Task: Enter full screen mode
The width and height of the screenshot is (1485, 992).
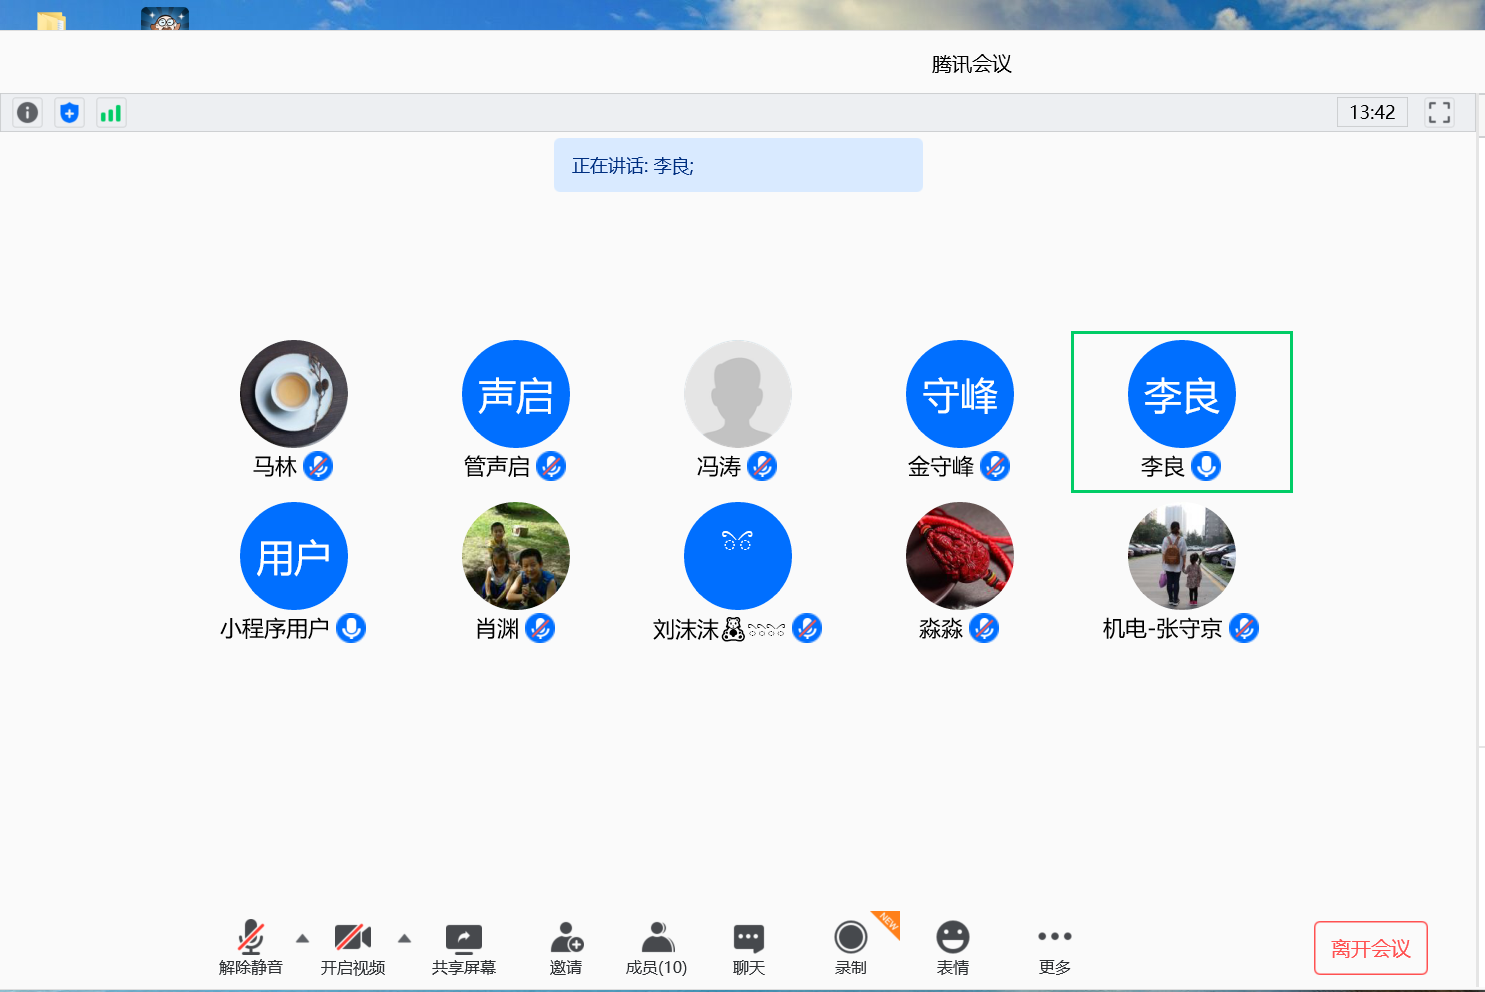Action: coord(1439,113)
